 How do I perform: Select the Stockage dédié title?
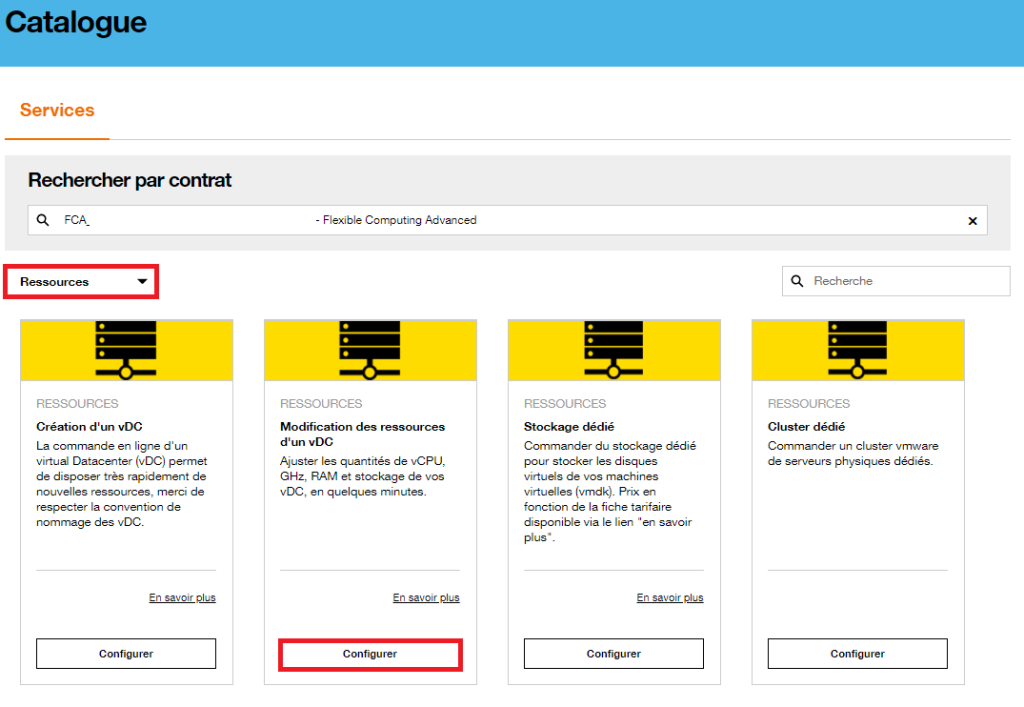(569, 426)
